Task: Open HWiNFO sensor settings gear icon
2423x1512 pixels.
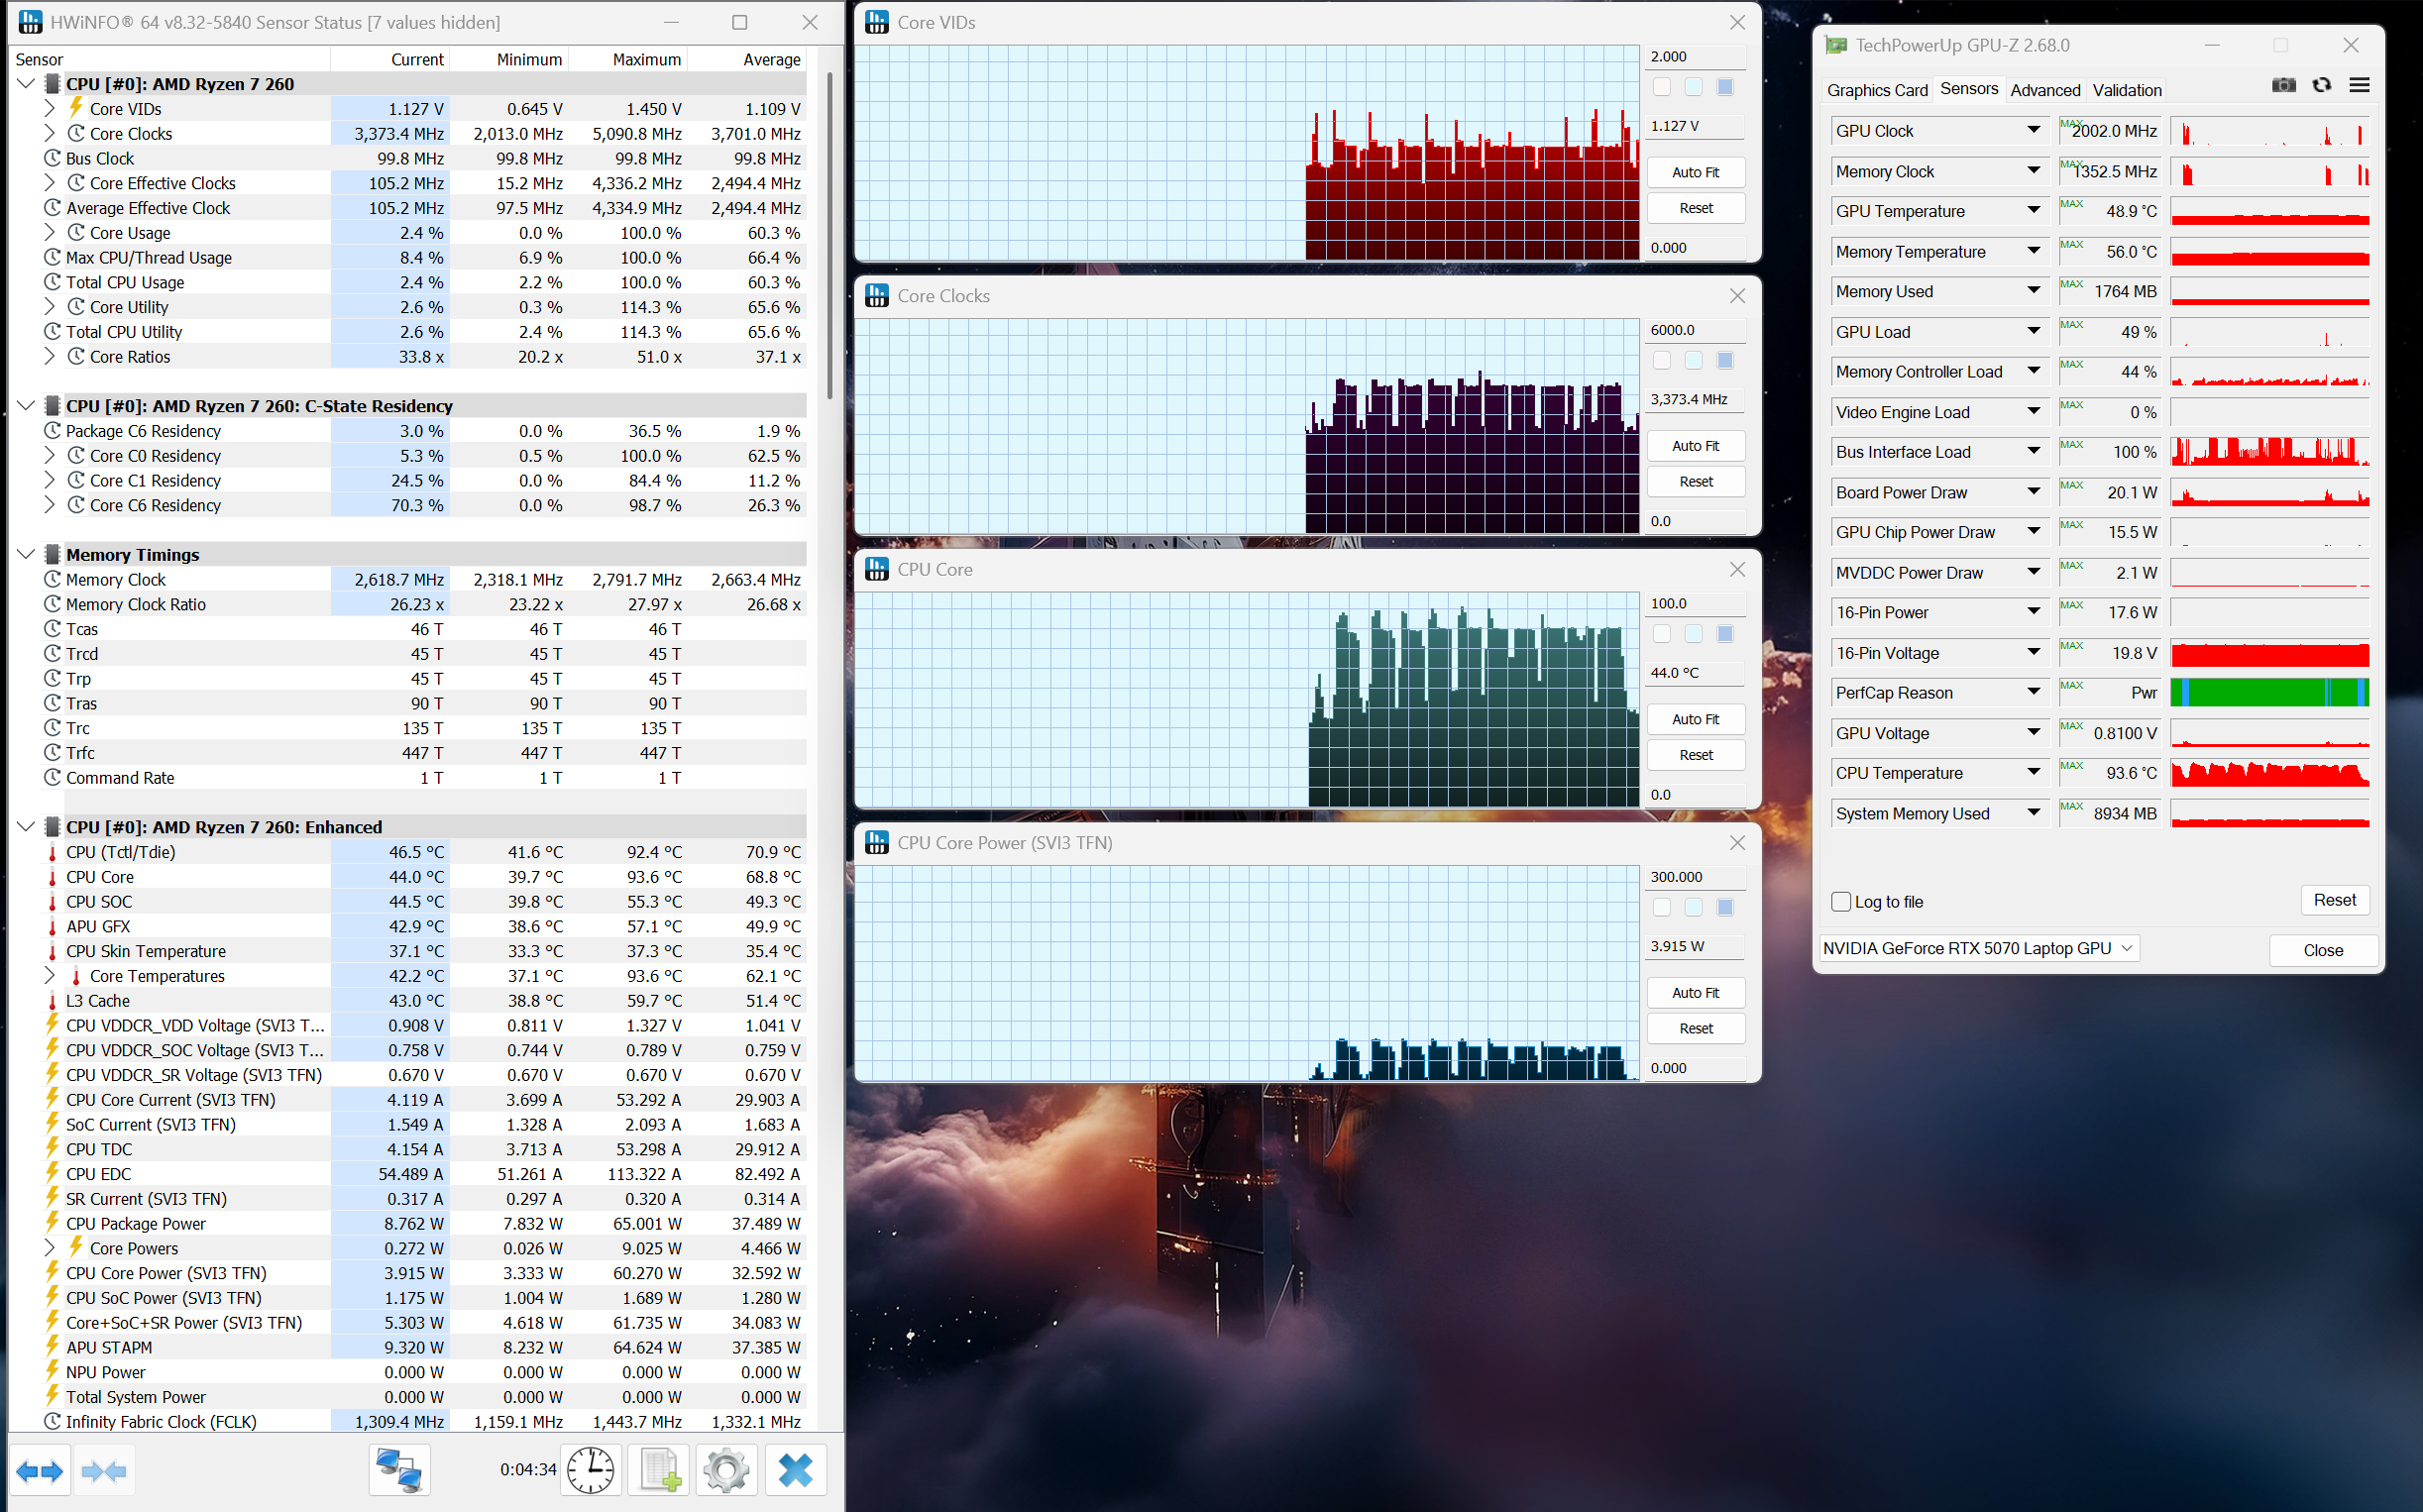Action: coord(726,1470)
